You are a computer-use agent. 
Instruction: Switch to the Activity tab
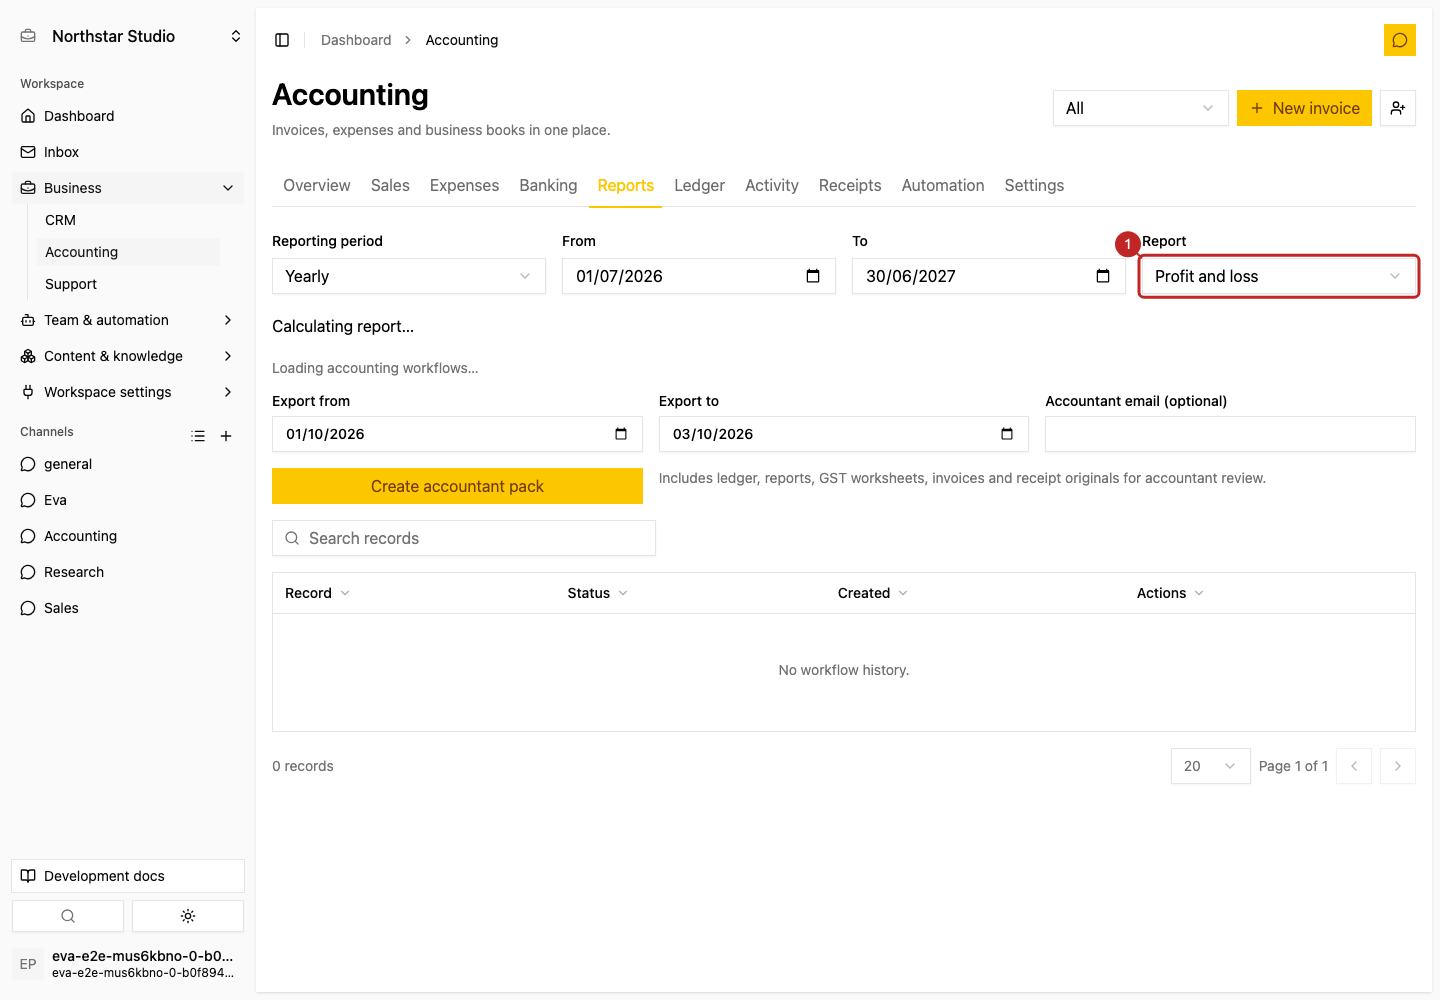[x=772, y=186]
